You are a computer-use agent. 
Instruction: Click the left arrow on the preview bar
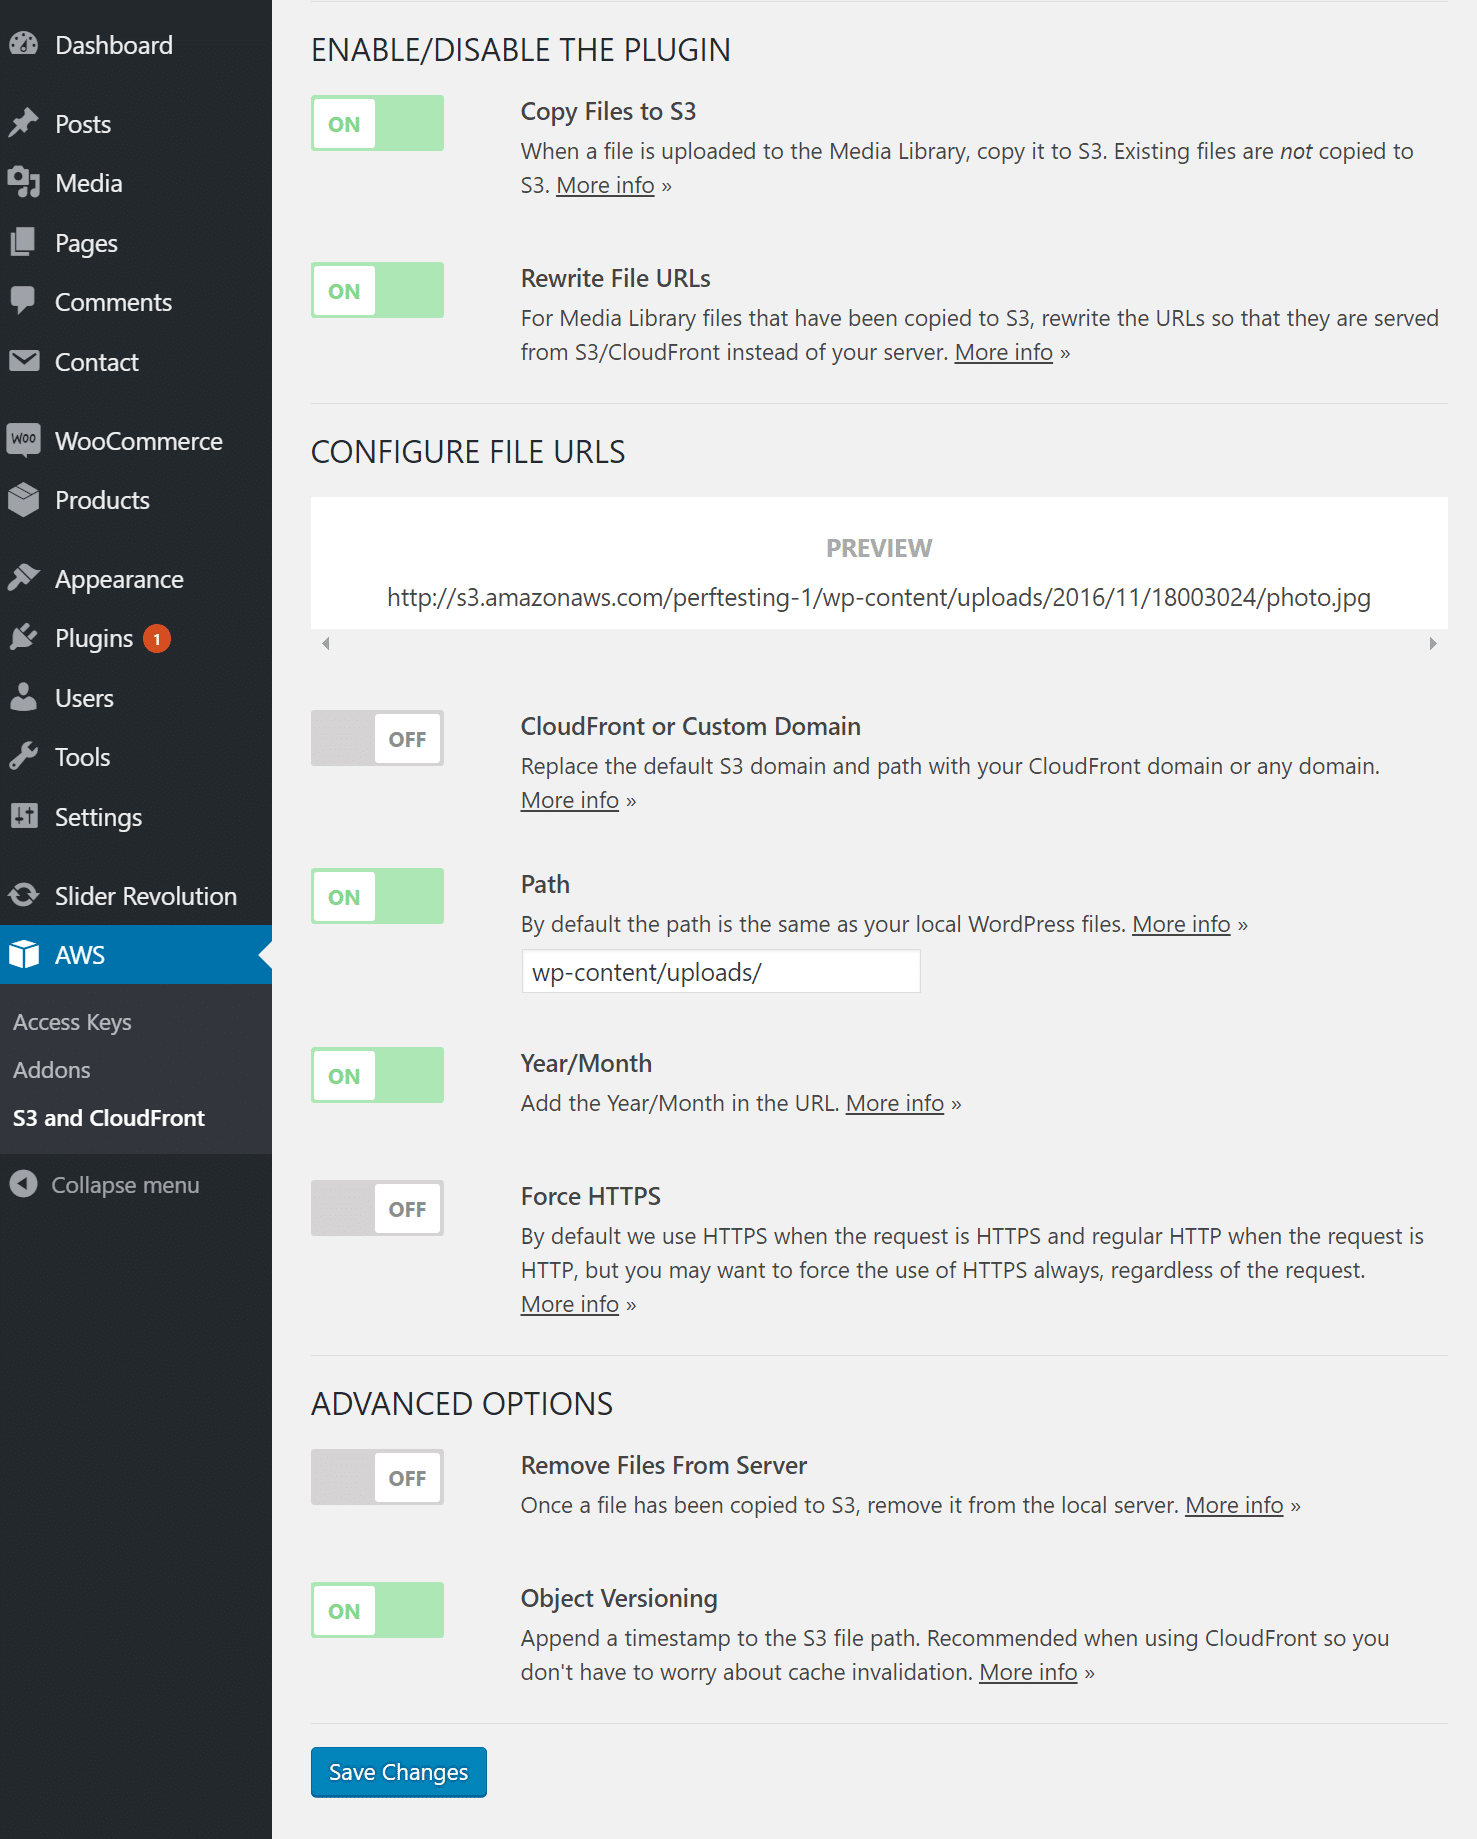[x=325, y=643]
